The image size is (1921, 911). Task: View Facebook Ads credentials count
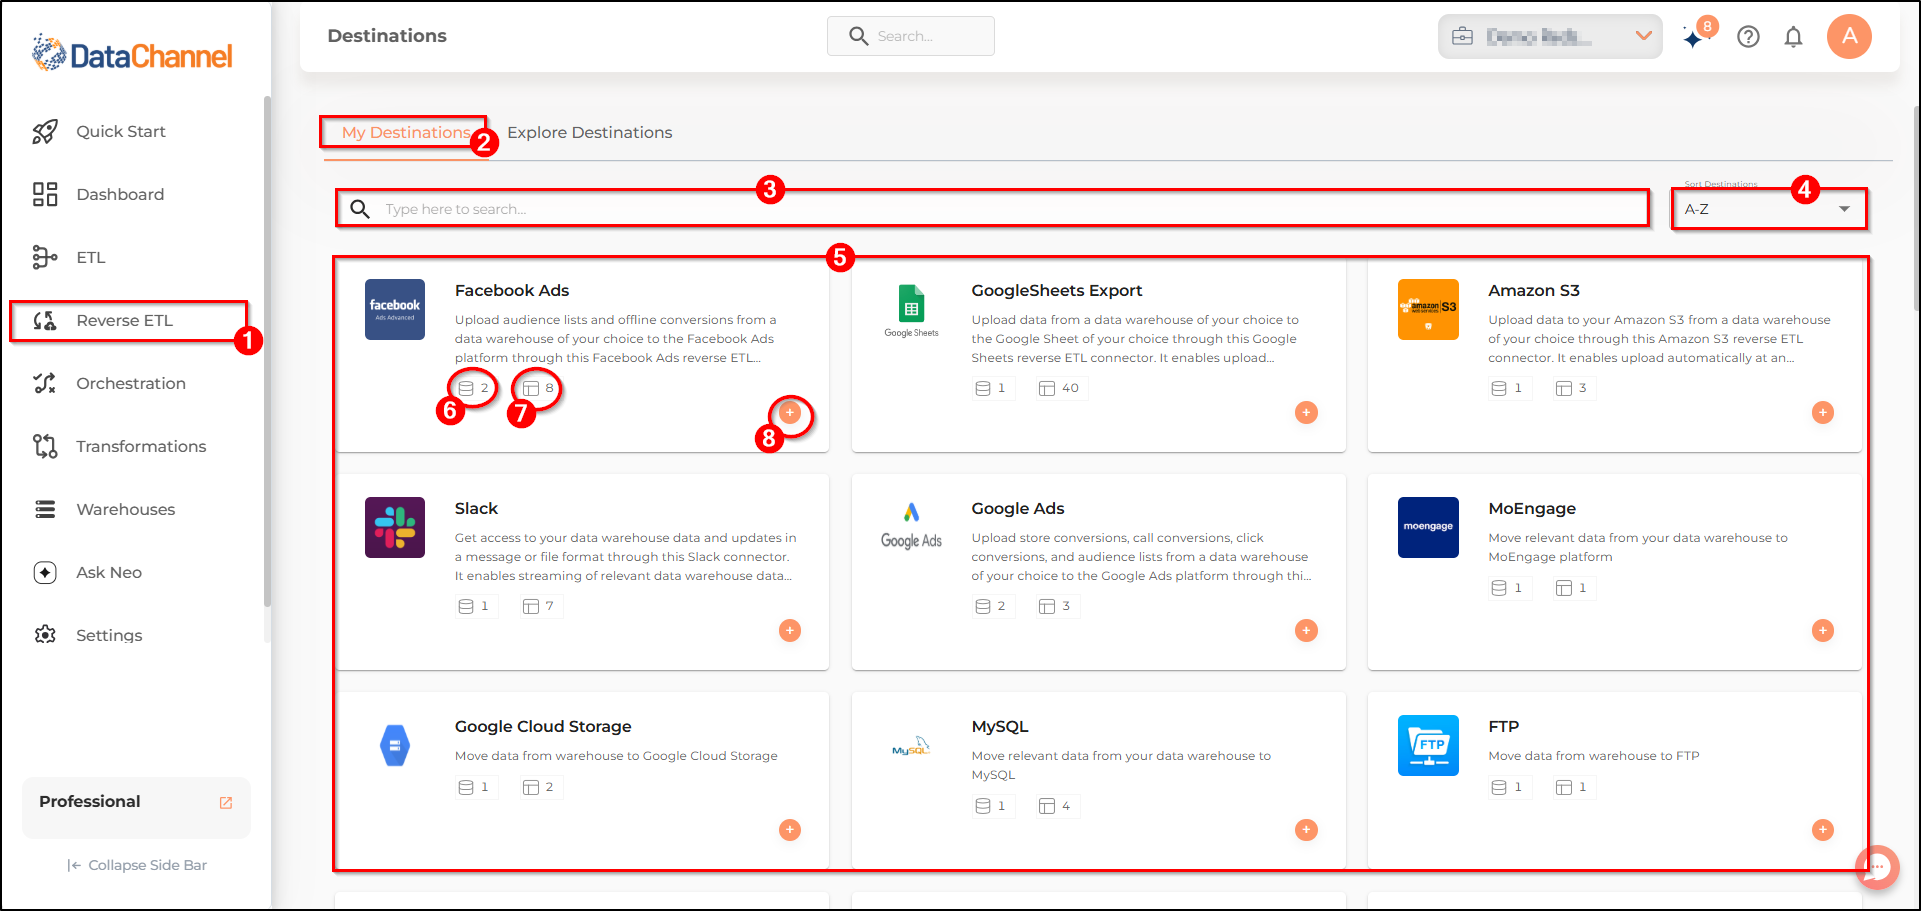(x=474, y=388)
